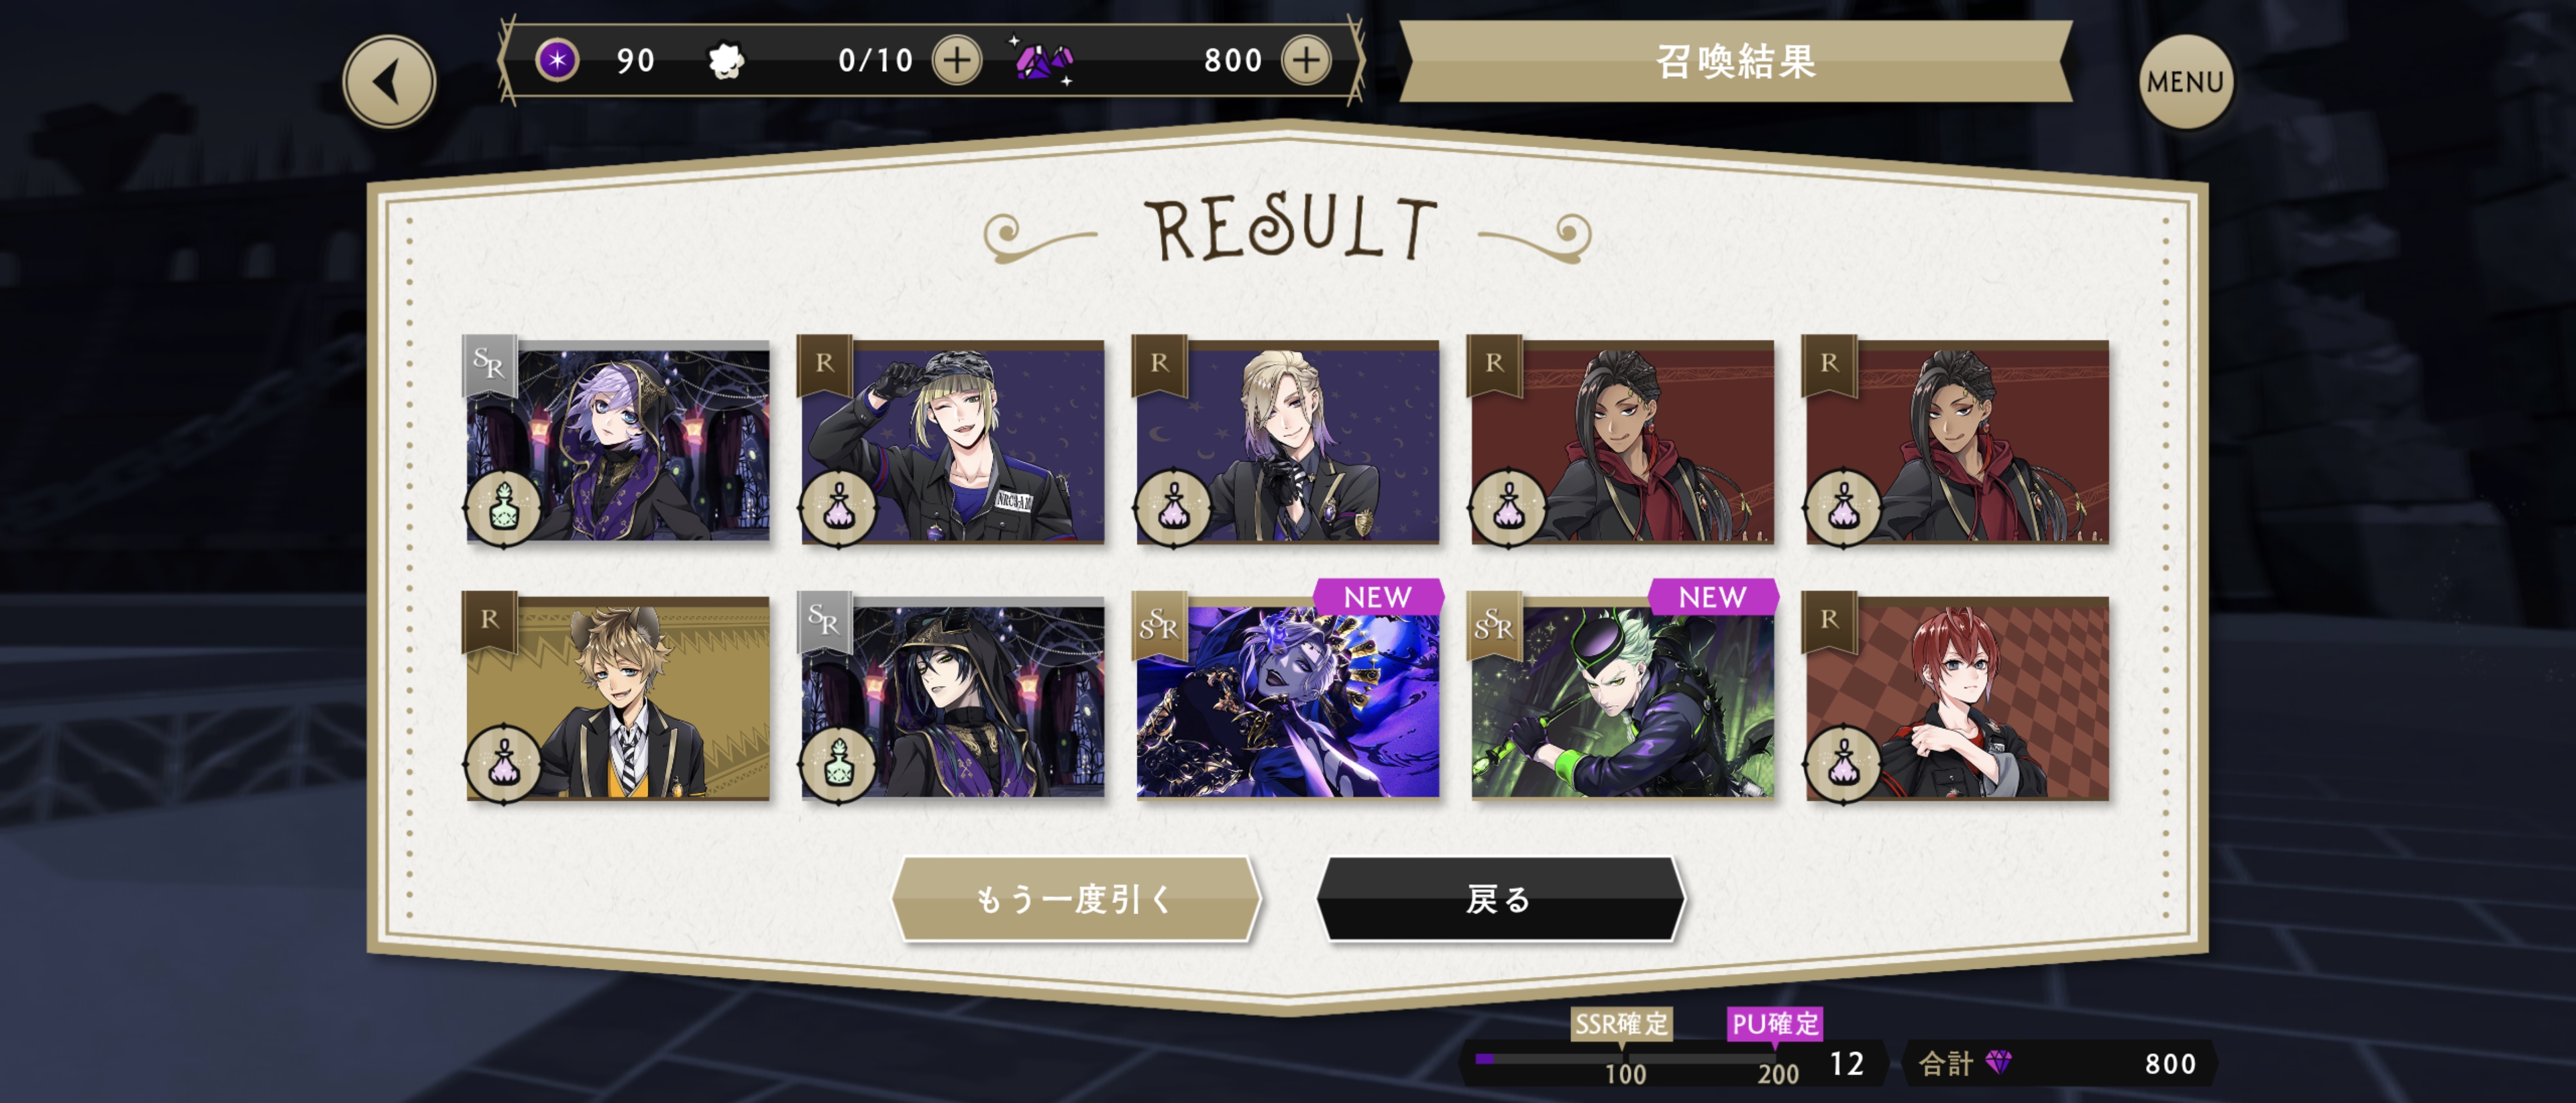
Task: Add summon keys with plus icon
Action: click(957, 60)
